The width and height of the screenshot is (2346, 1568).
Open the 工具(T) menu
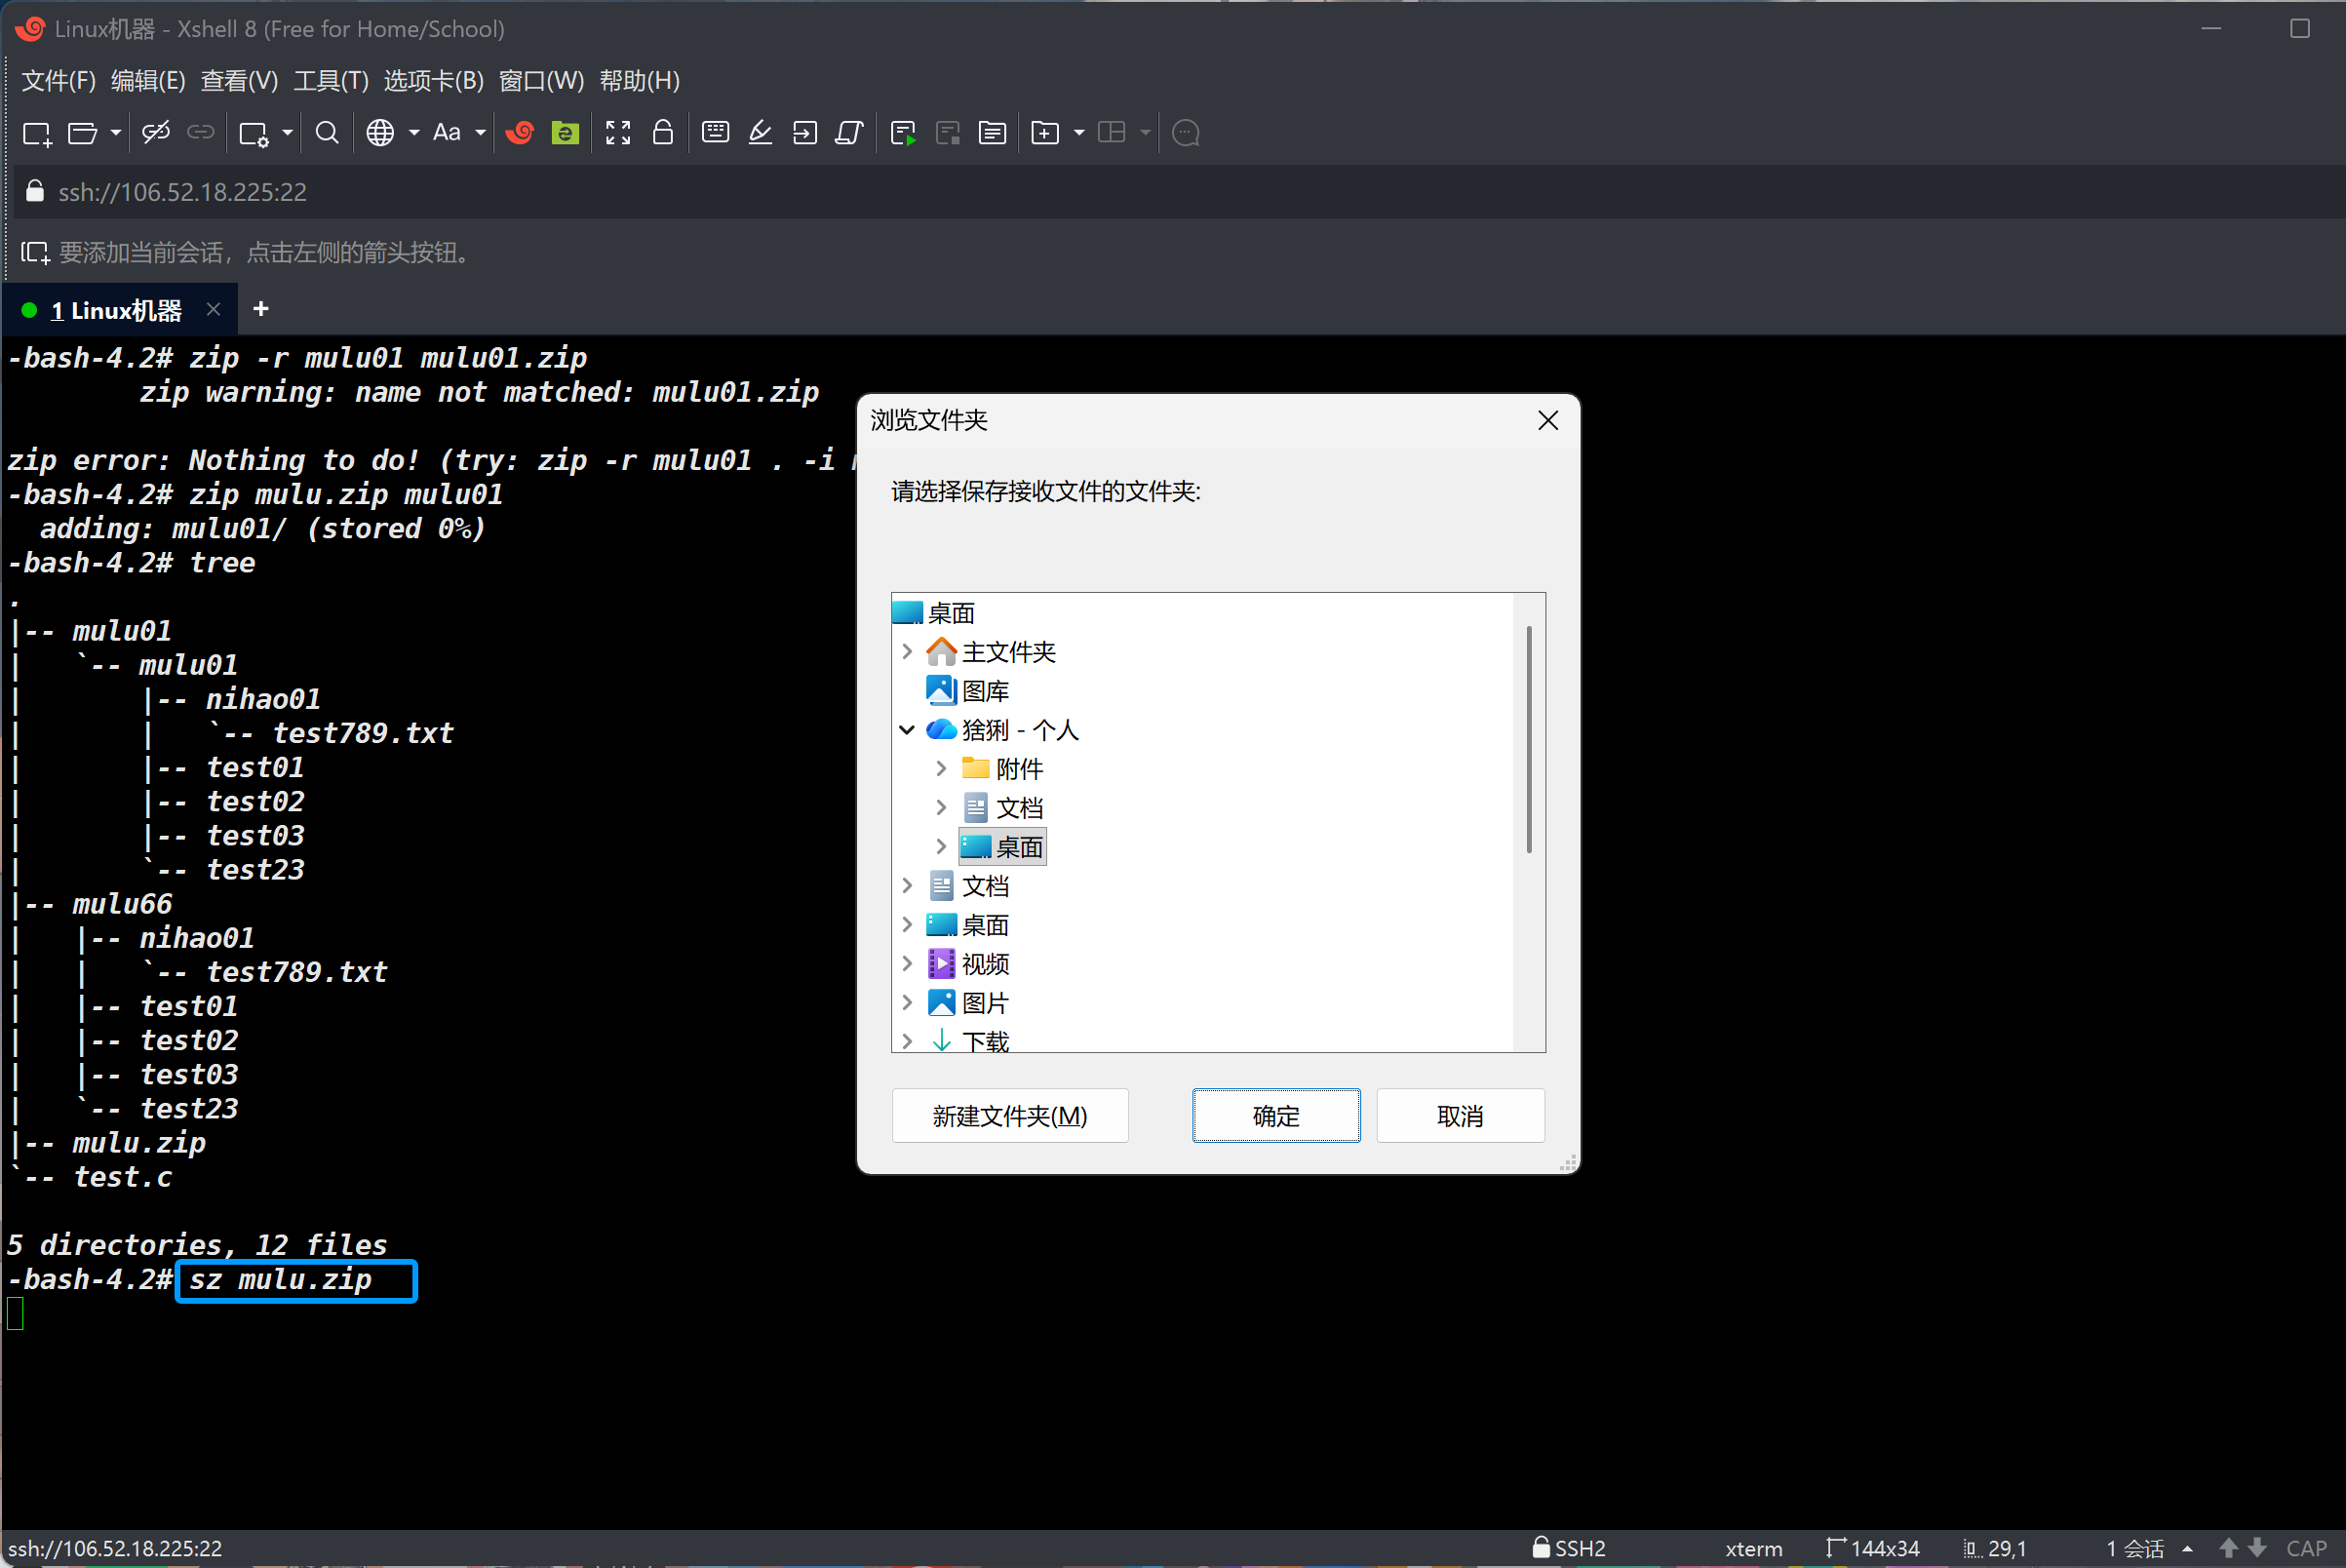click(331, 81)
